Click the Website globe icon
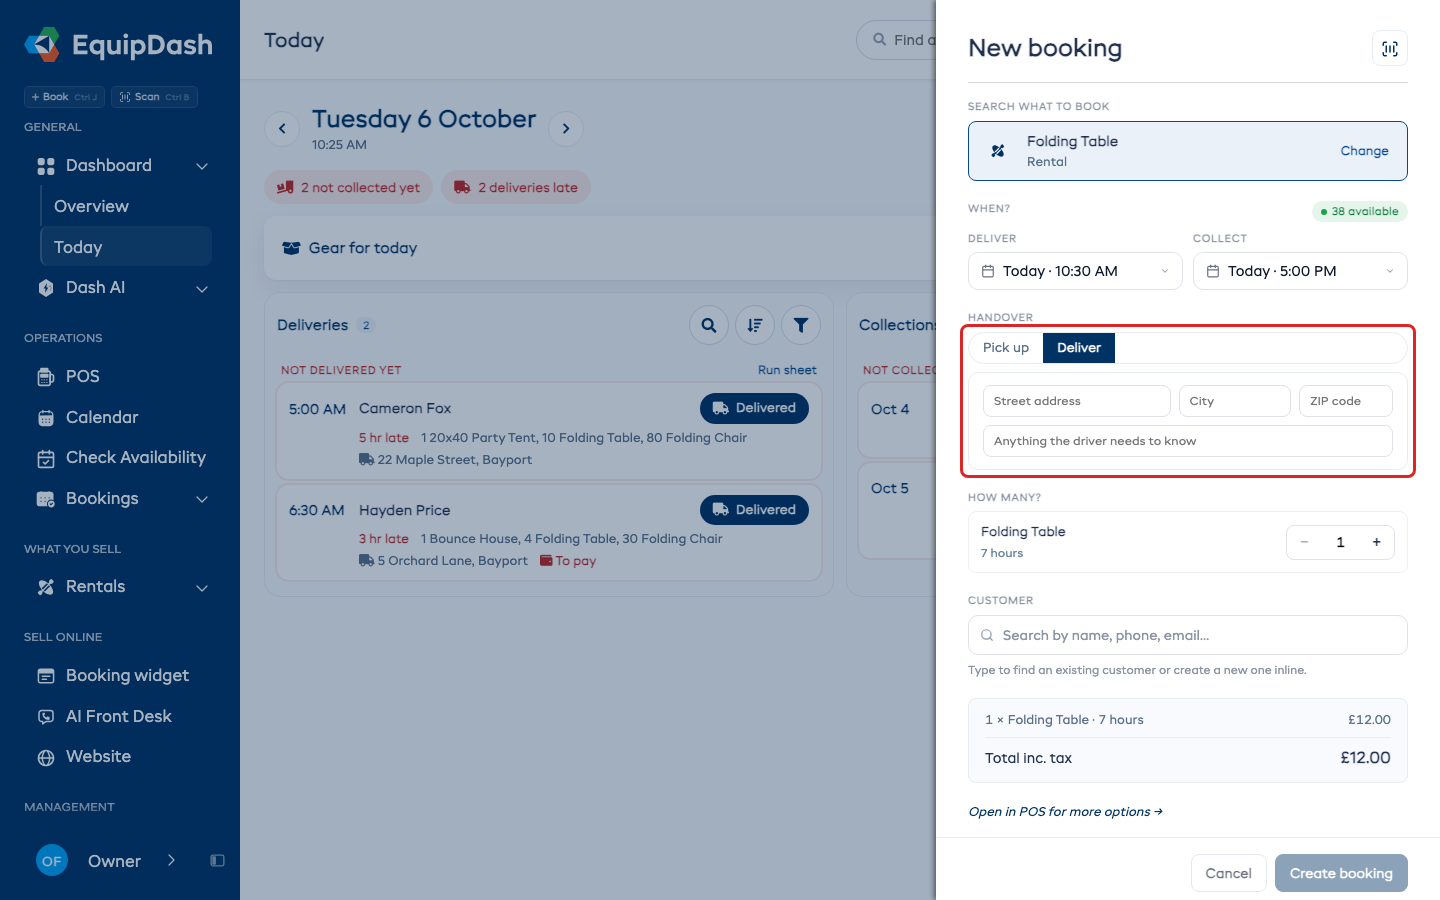Screen dimensions: 1440x900 [46, 757]
